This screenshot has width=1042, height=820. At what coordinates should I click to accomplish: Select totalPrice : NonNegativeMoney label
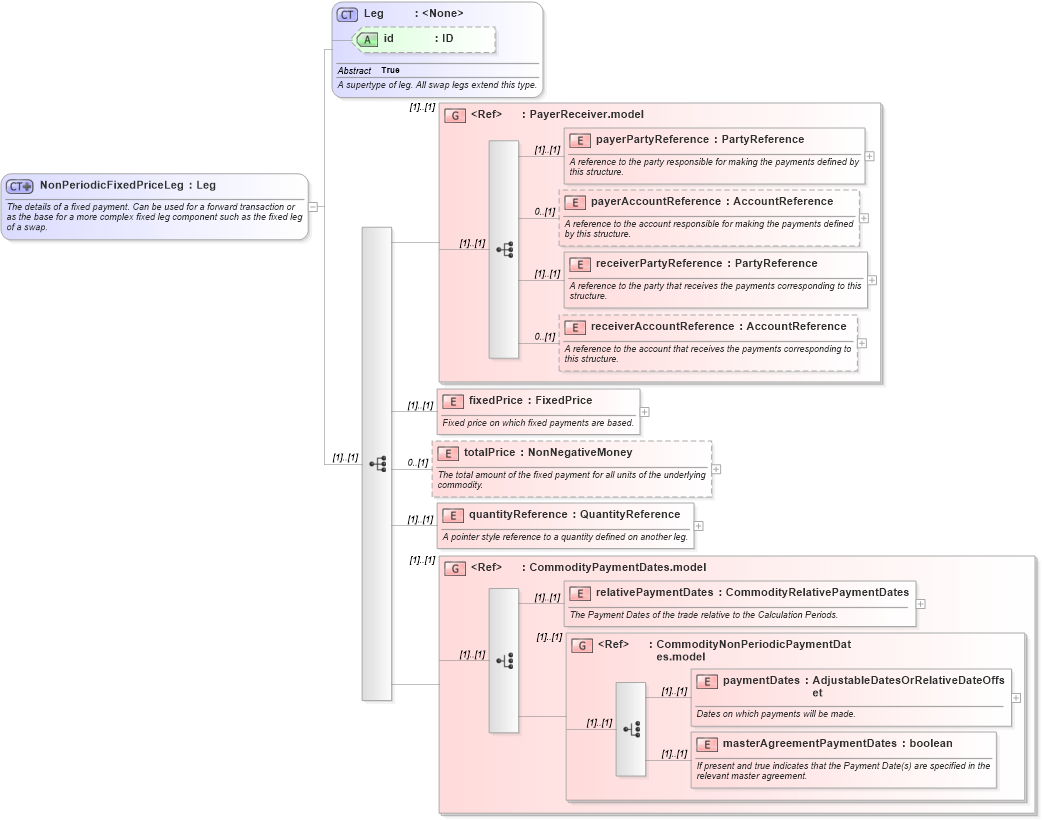pyautogui.click(x=548, y=453)
